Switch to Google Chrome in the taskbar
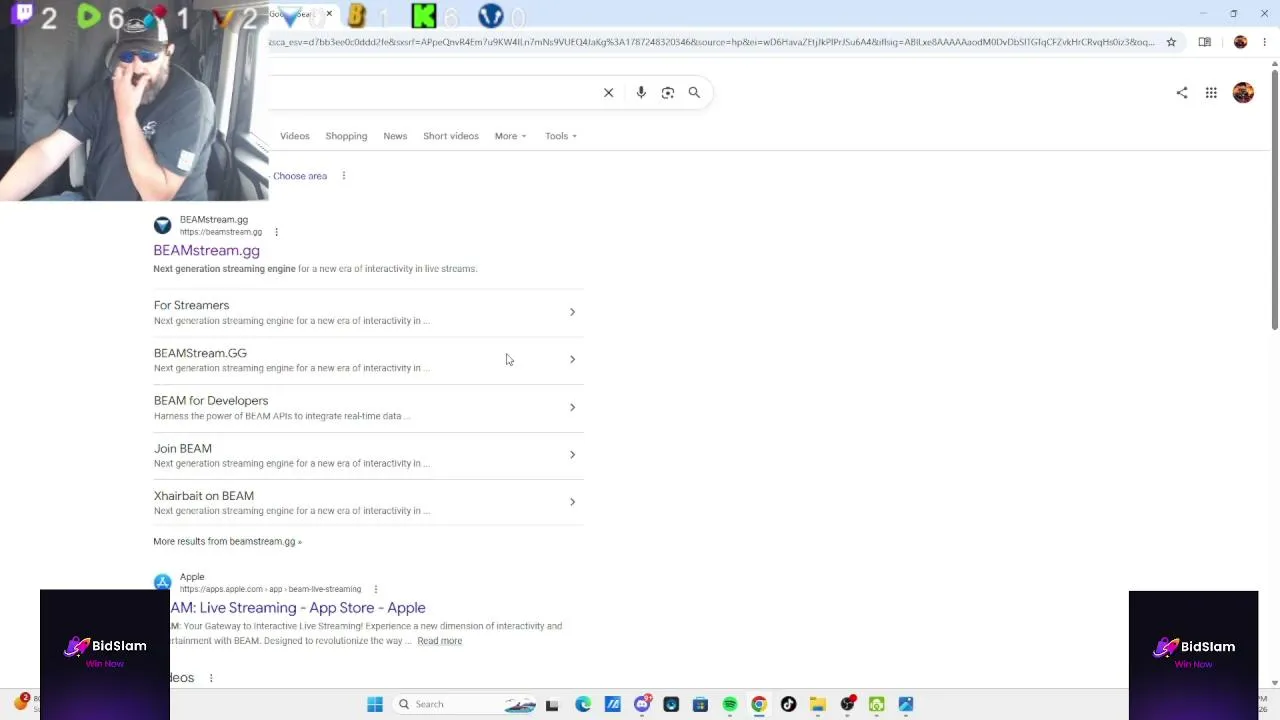The width and height of the screenshot is (1280, 720). (759, 704)
